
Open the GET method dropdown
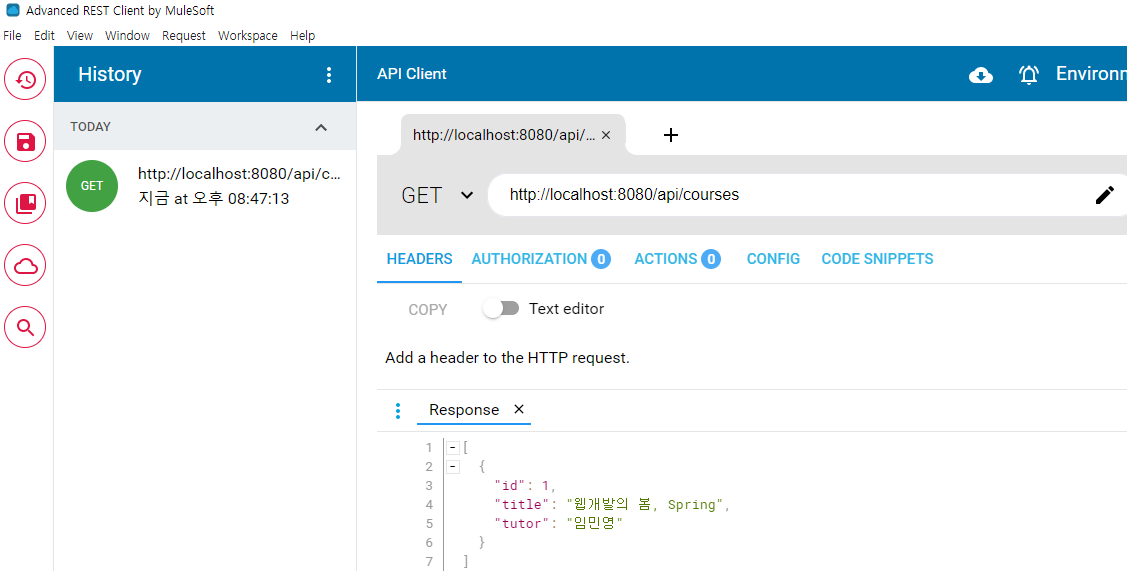coord(437,195)
